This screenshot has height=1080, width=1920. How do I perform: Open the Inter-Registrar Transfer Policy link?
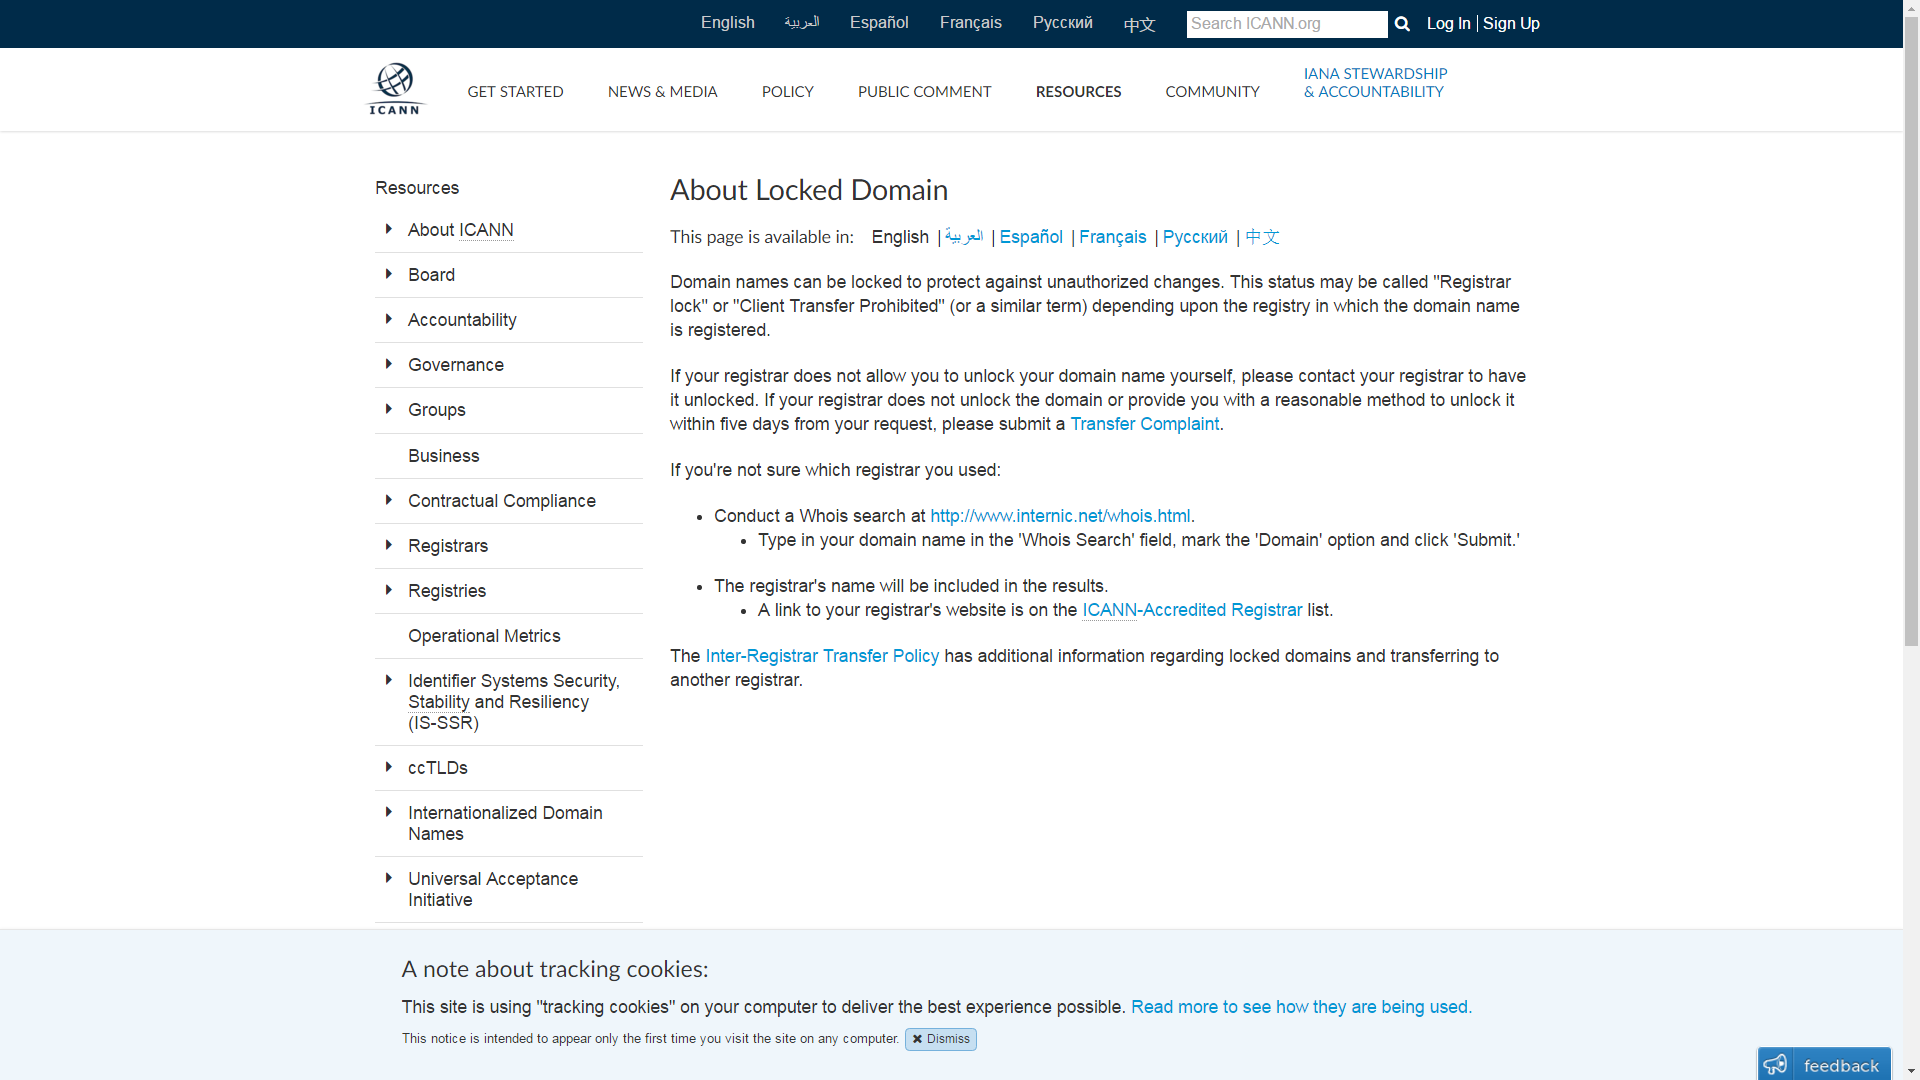[x=822, y=656]
